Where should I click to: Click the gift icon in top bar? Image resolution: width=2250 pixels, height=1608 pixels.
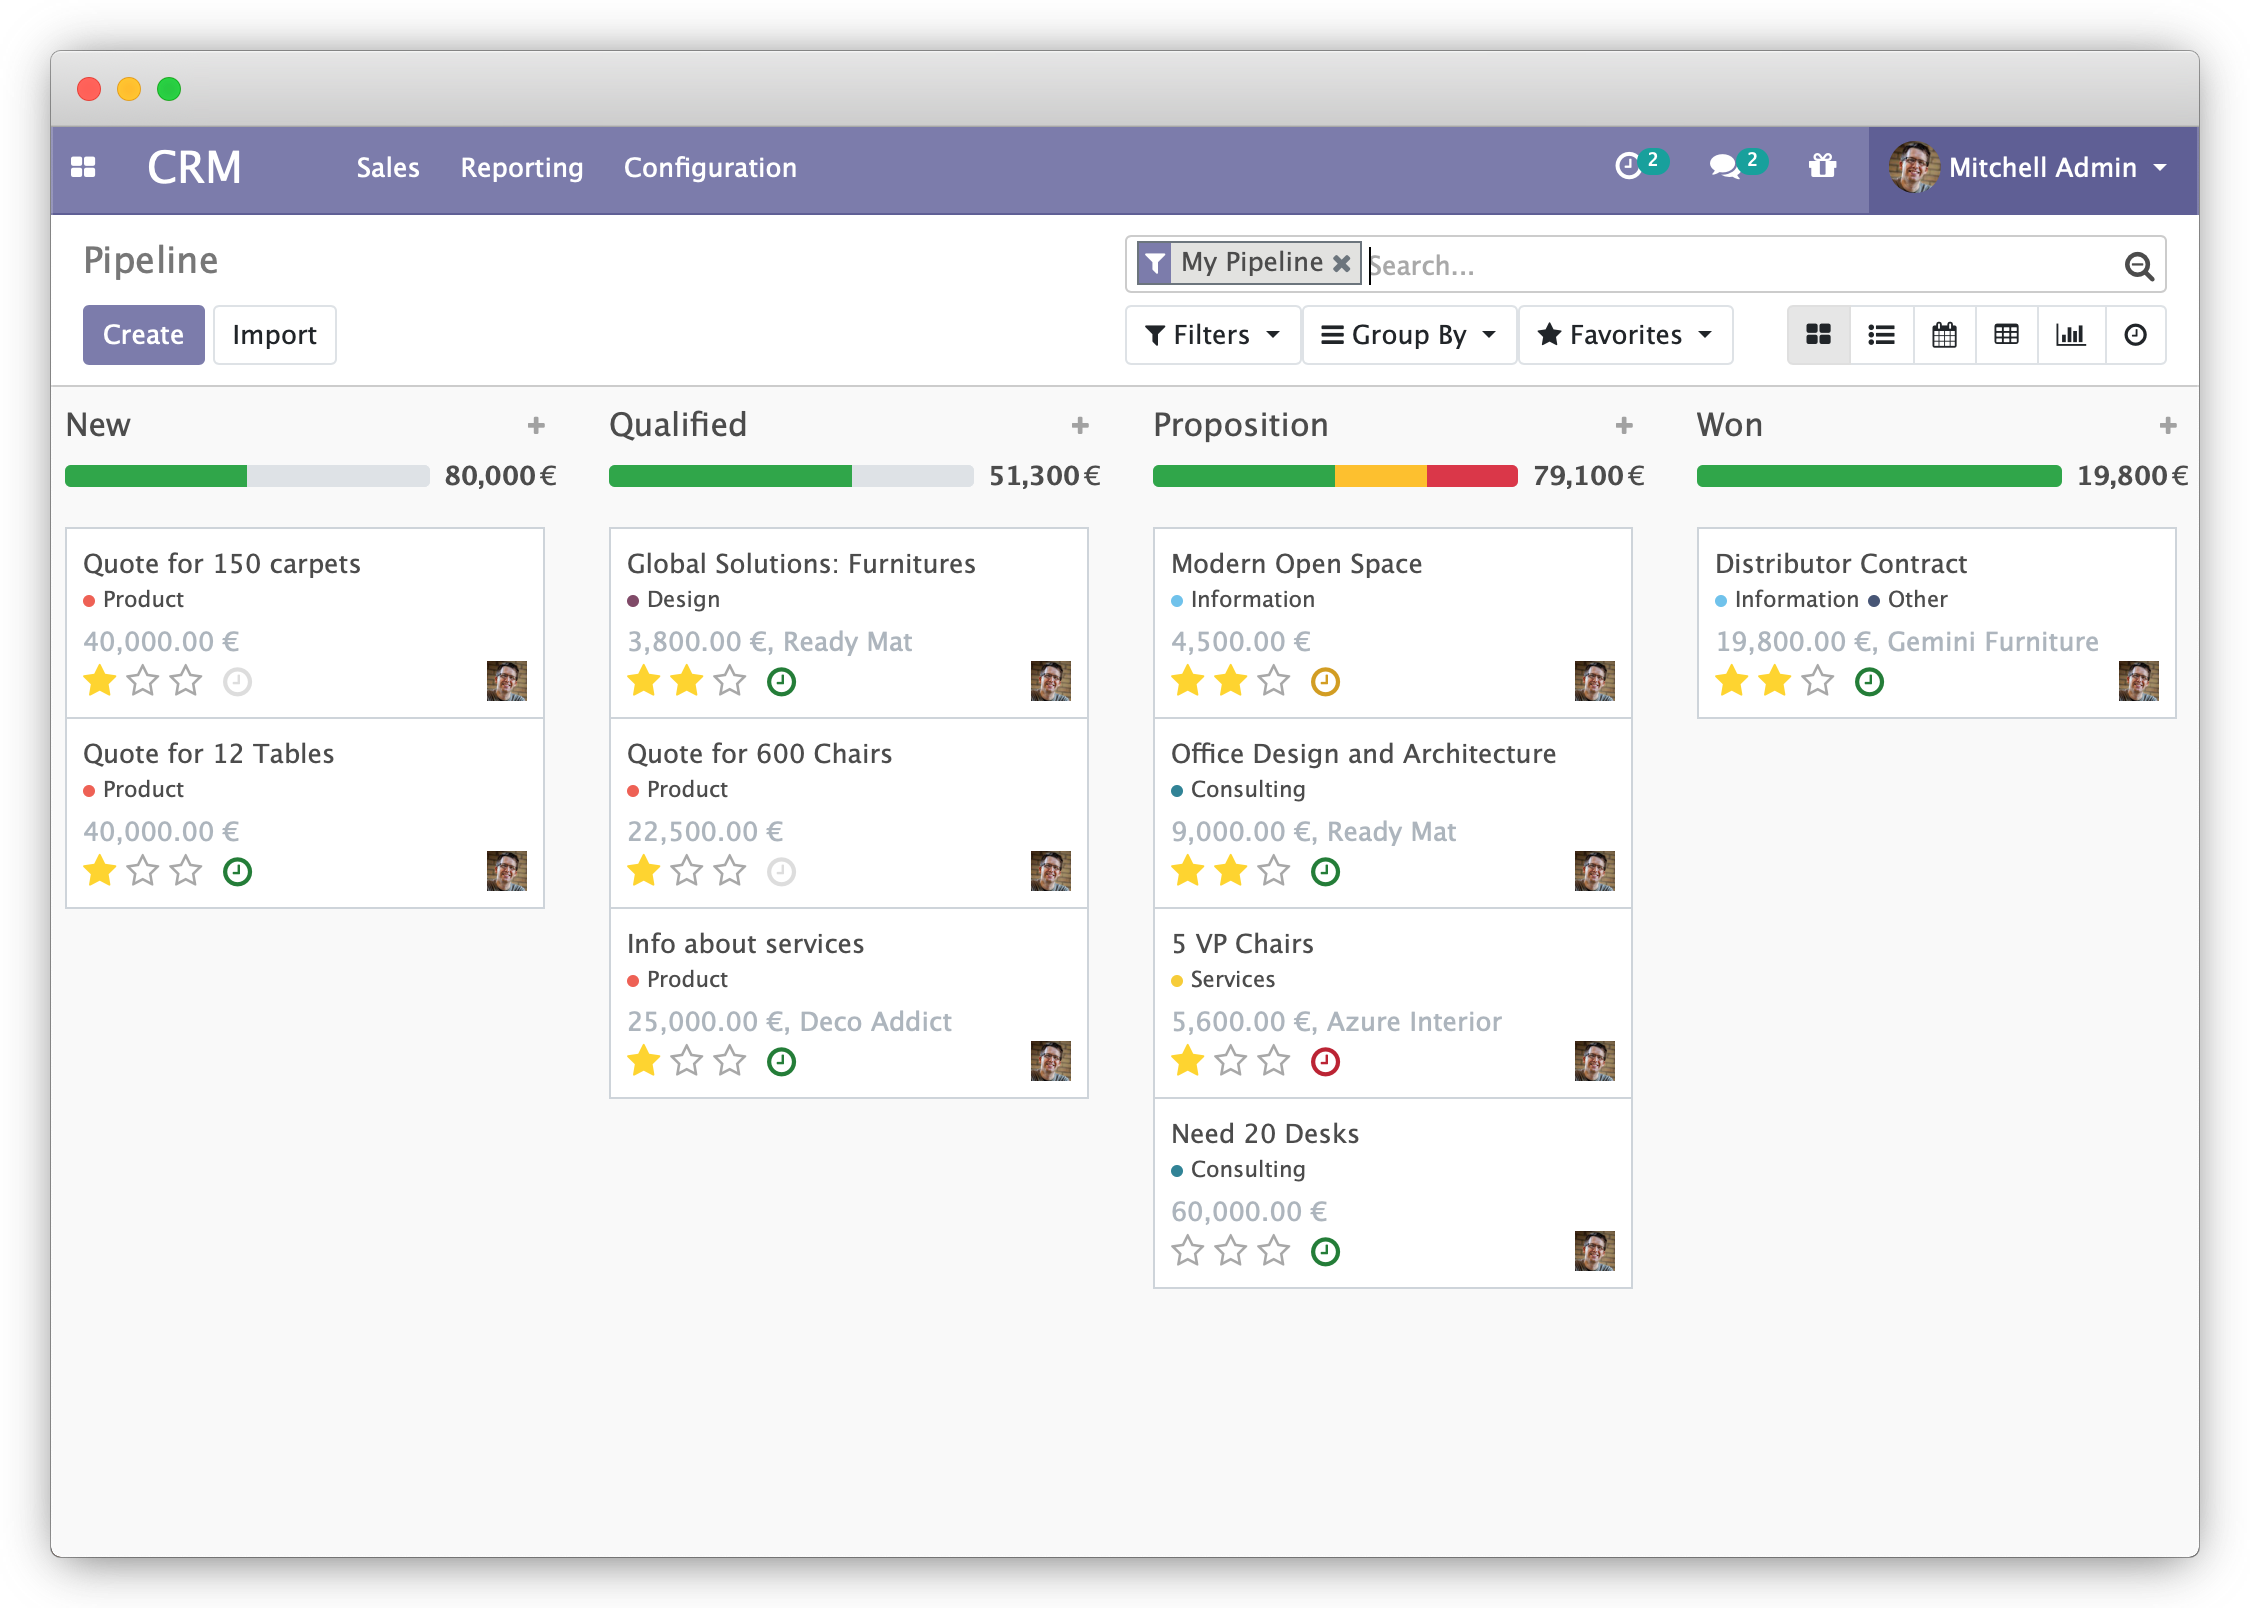pos(1822,166)
